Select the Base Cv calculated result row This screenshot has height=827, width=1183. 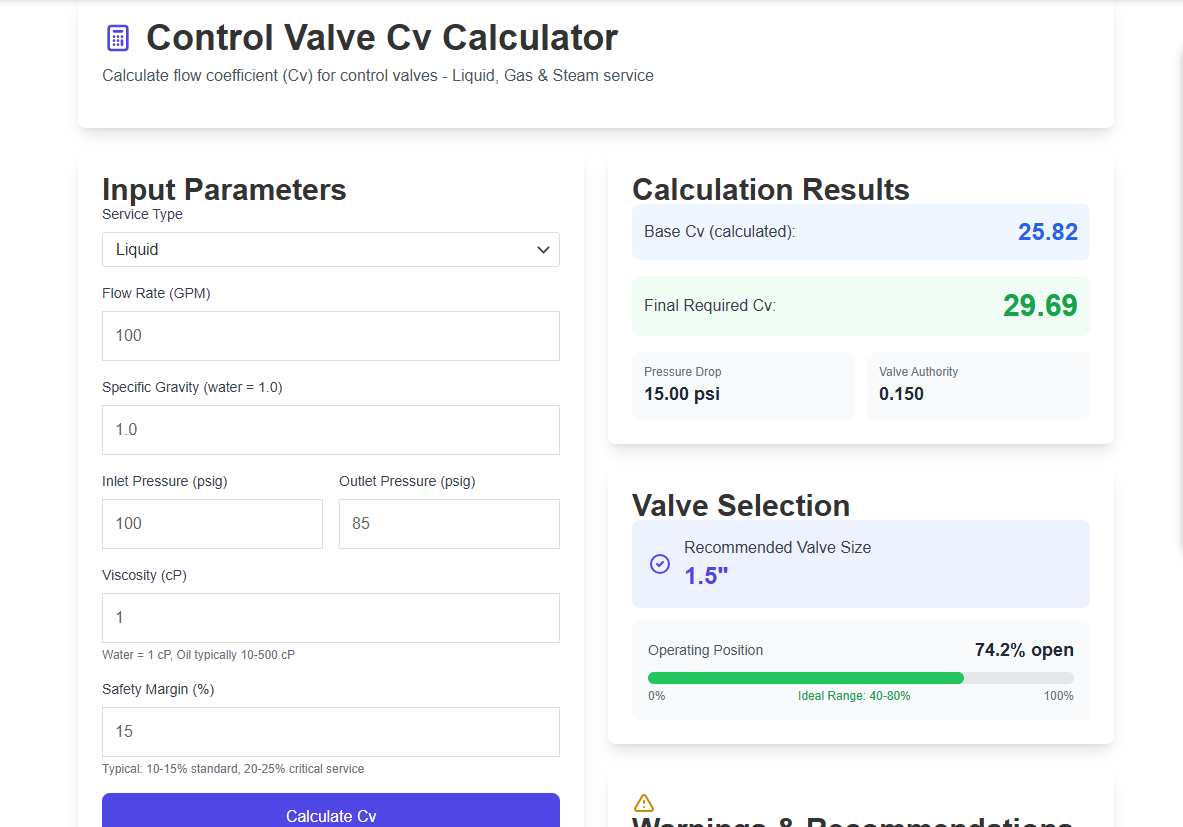pyautogui.click(x=860, y=231)
